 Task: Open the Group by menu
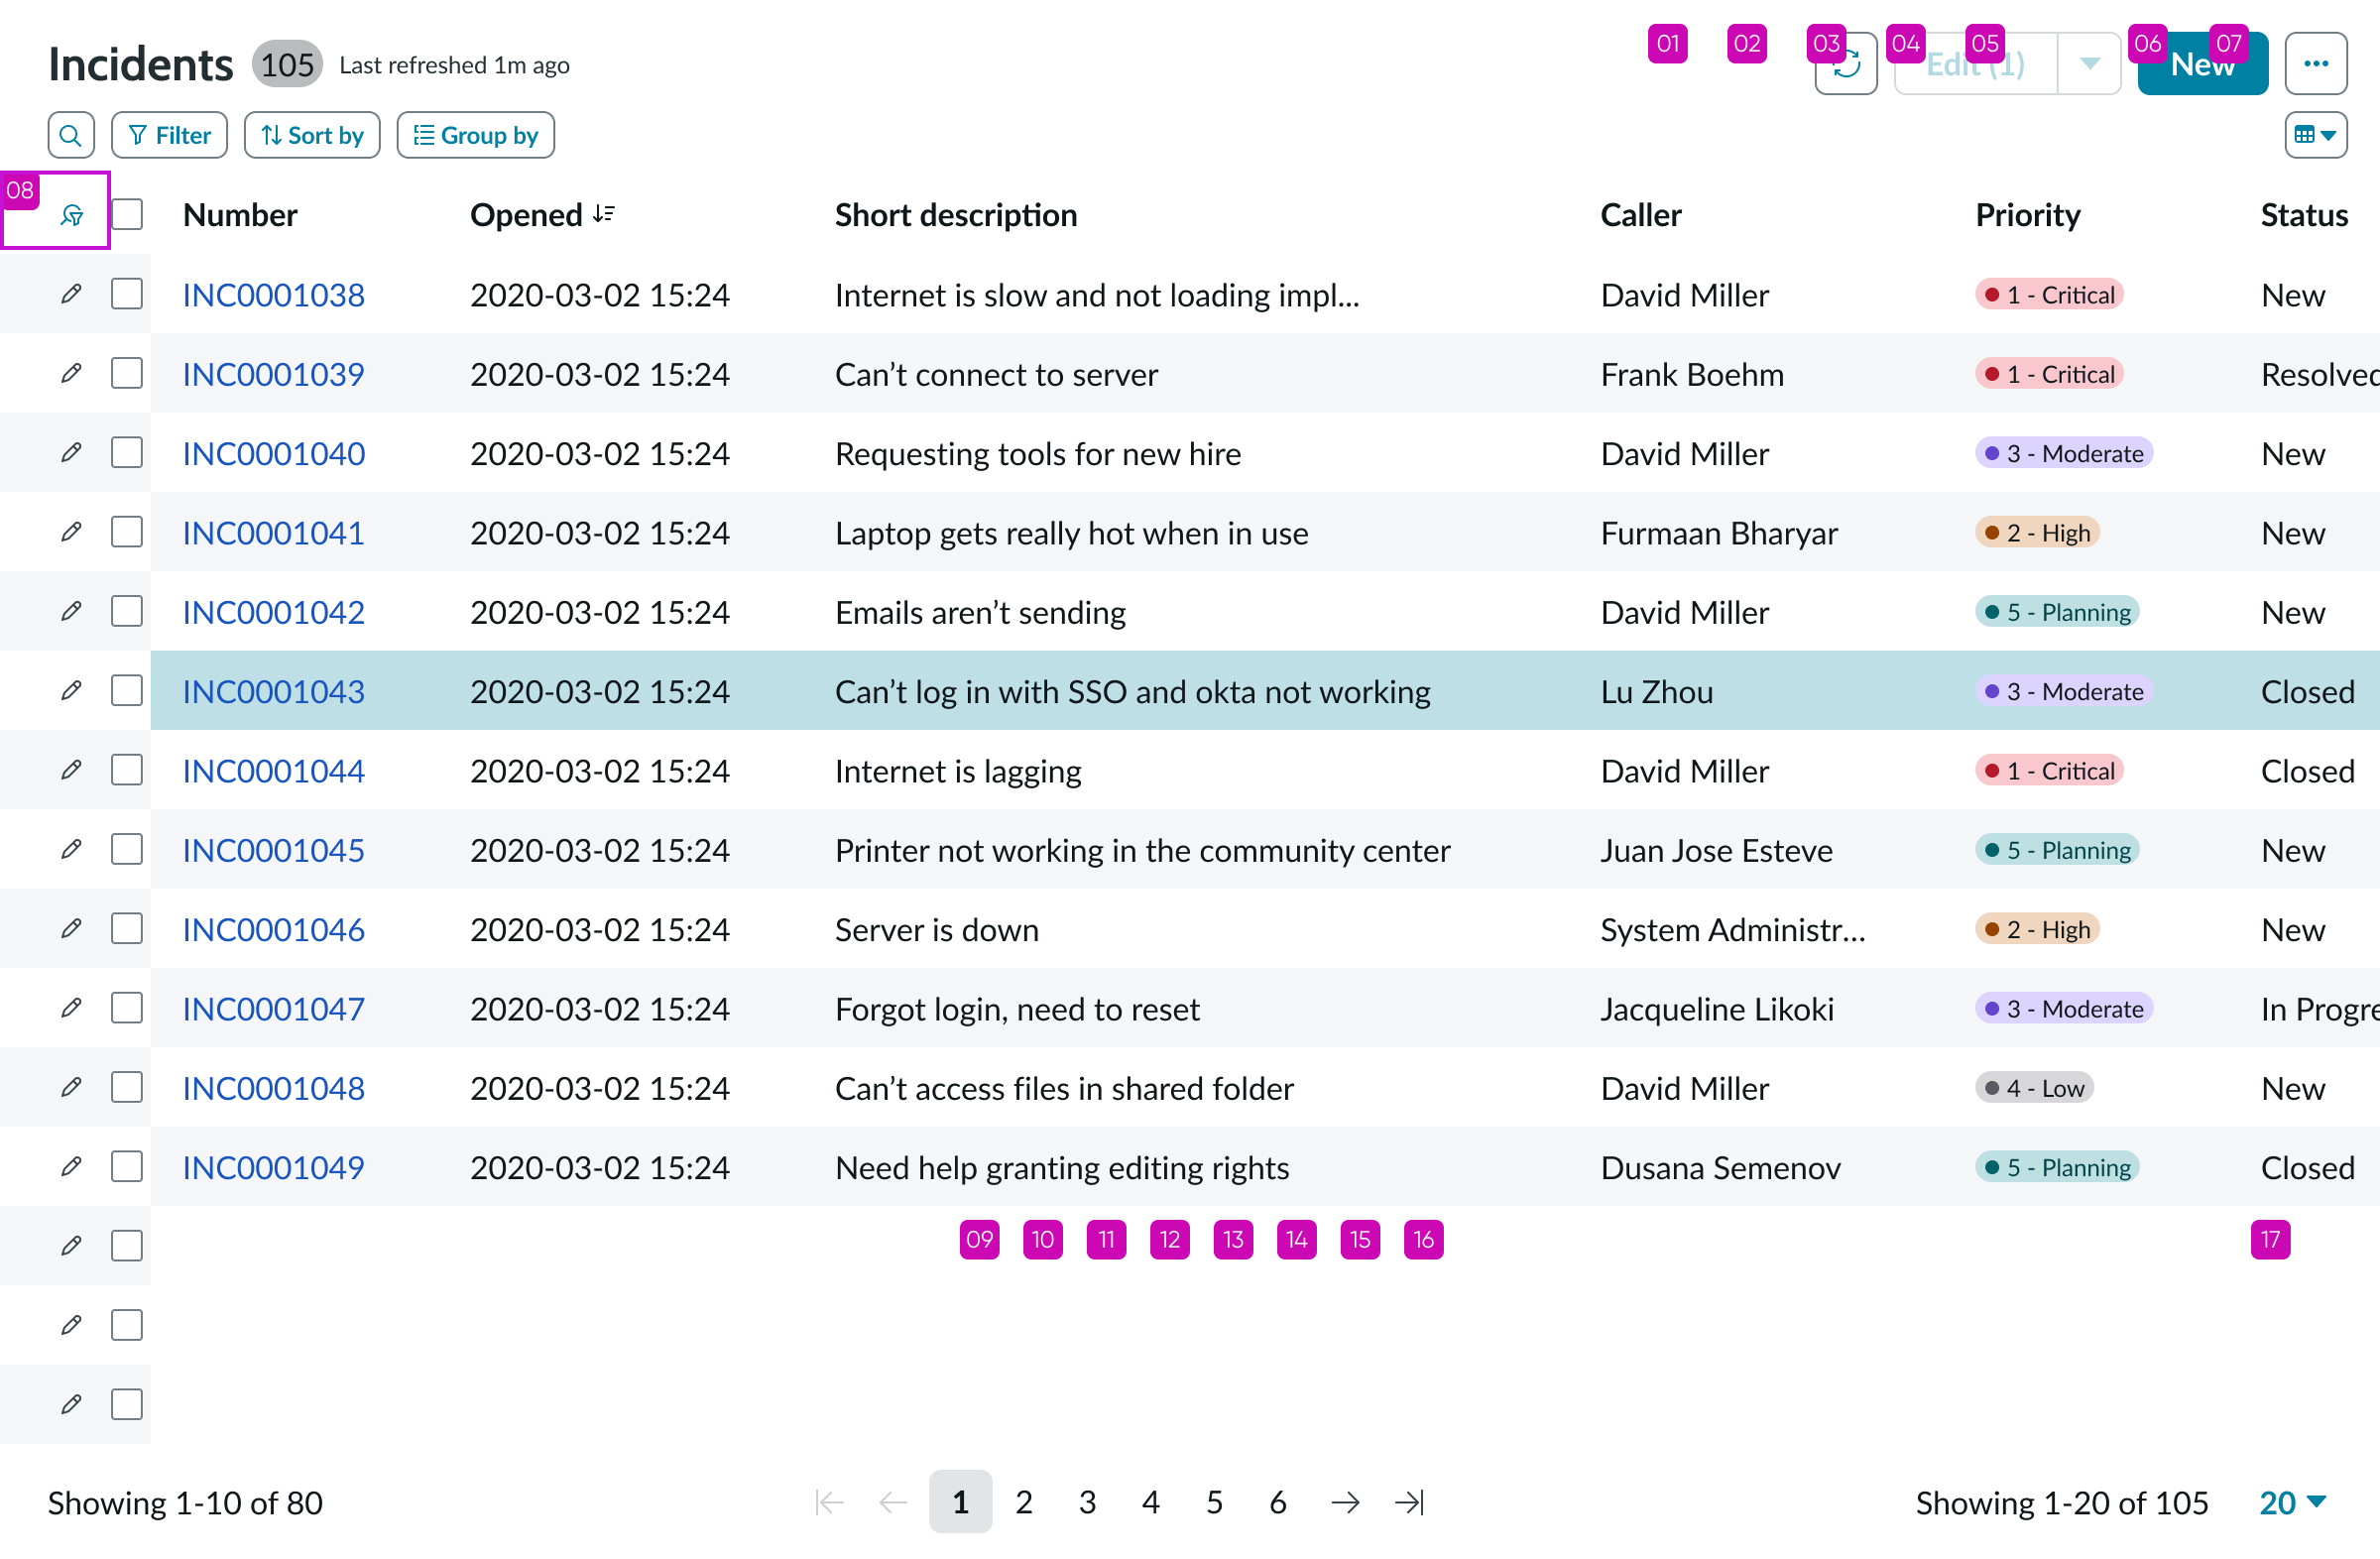[475, 134]
